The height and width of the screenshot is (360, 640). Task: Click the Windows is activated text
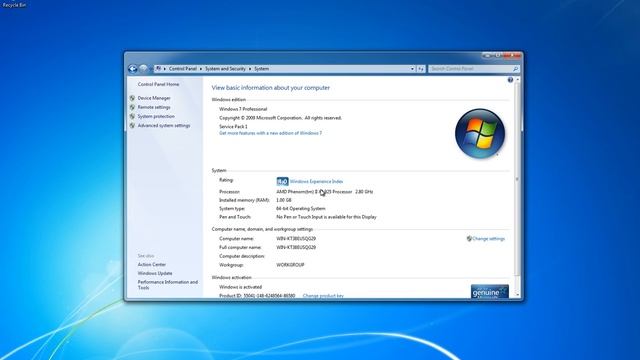240,287
